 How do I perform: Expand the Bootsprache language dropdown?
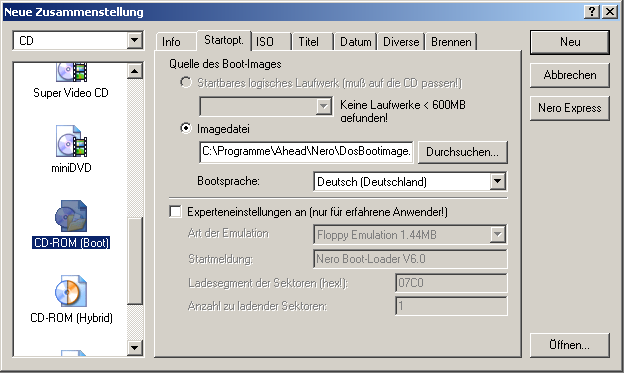click(497, 182)
